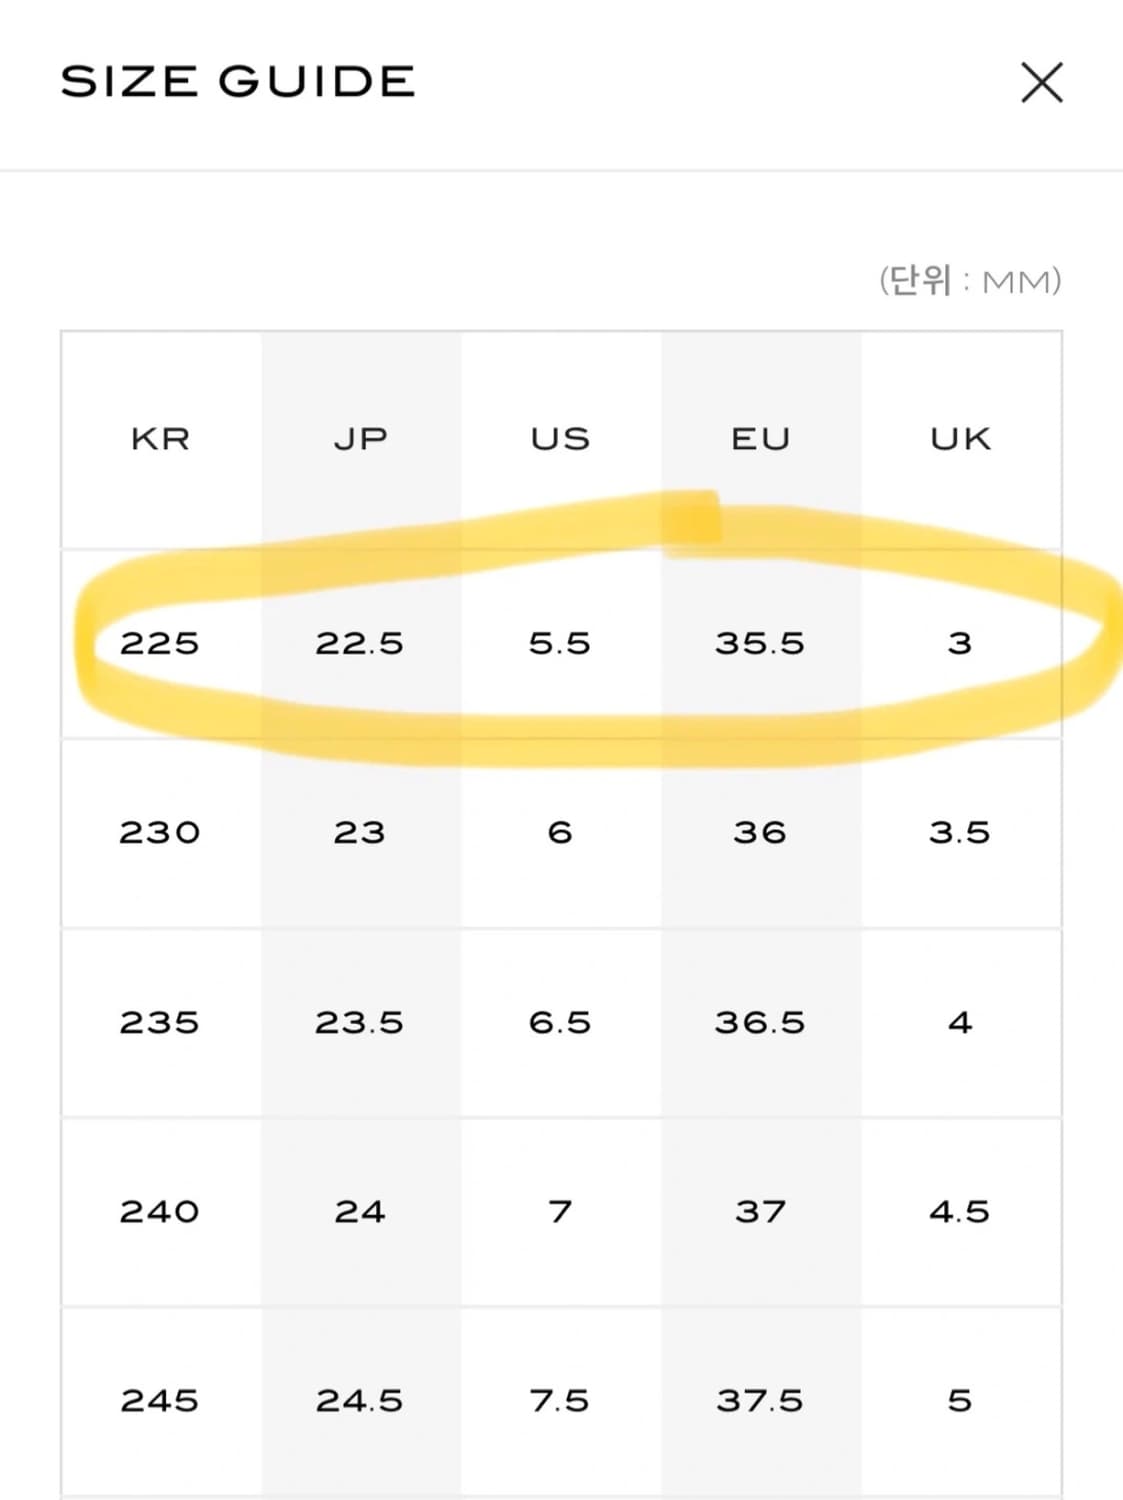Select JP size 22.5 cell
The height and width of the screenshot is (1500, 1123).
click(x=360, y=643)
